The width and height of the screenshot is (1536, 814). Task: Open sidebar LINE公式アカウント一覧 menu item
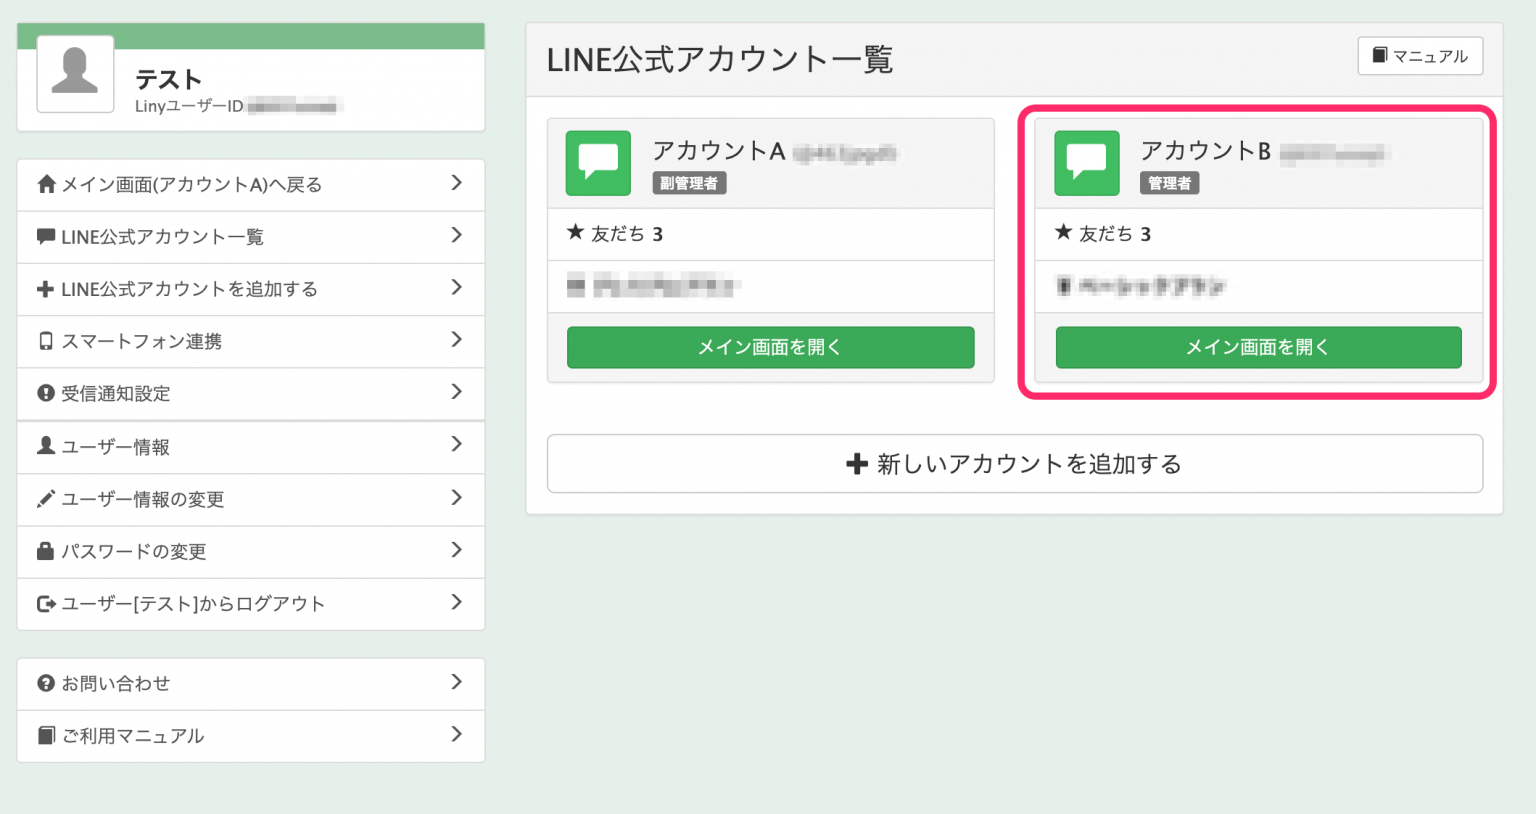coord(251,237)
